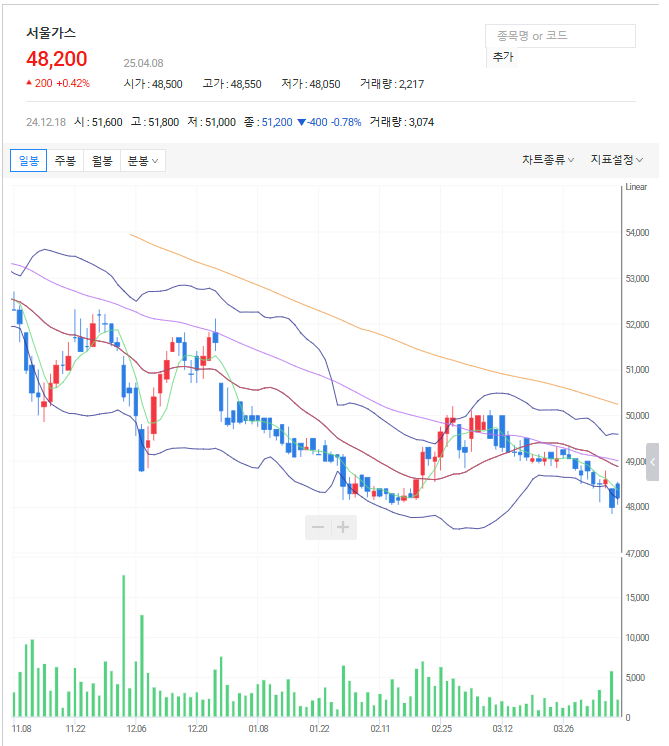Click the current price 48,200
Viewport: 669px width, 746px height.
pos(57,59)
